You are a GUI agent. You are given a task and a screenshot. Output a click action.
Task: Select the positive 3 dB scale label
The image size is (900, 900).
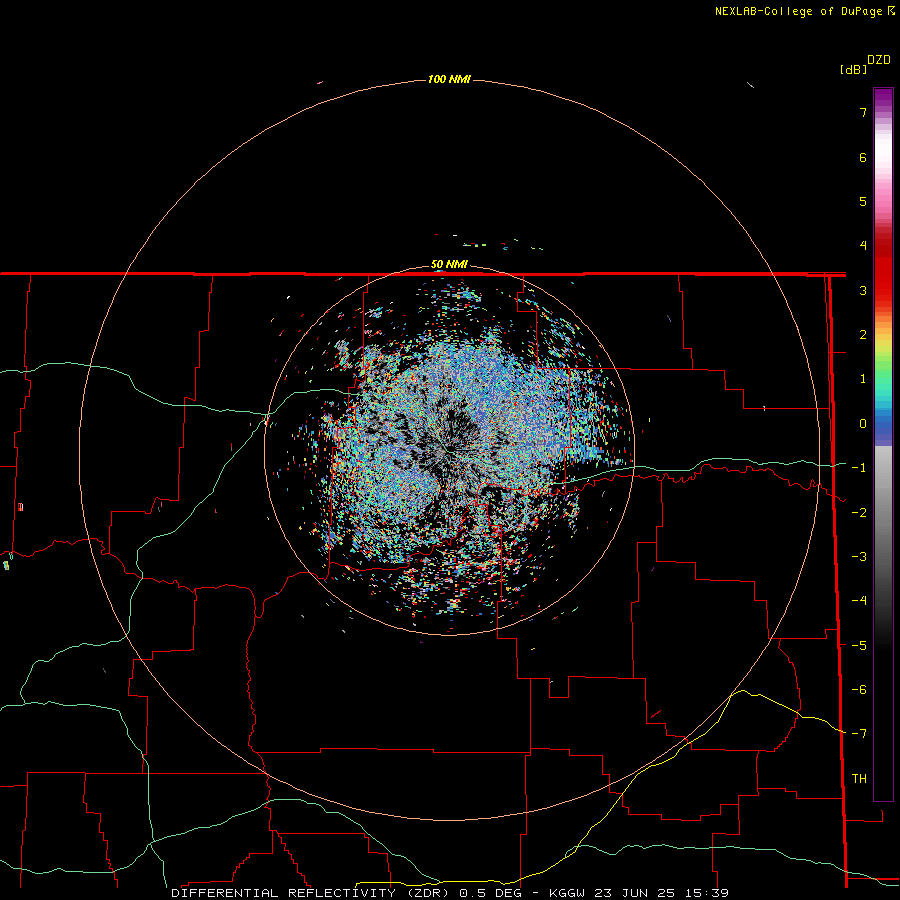863,290
